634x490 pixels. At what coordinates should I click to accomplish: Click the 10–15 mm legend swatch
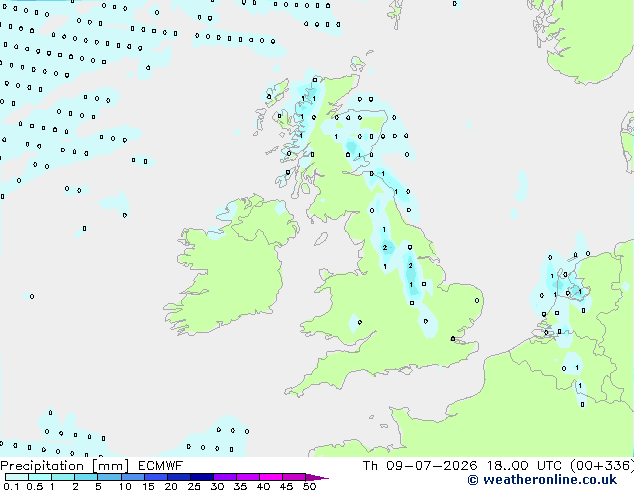132,477
